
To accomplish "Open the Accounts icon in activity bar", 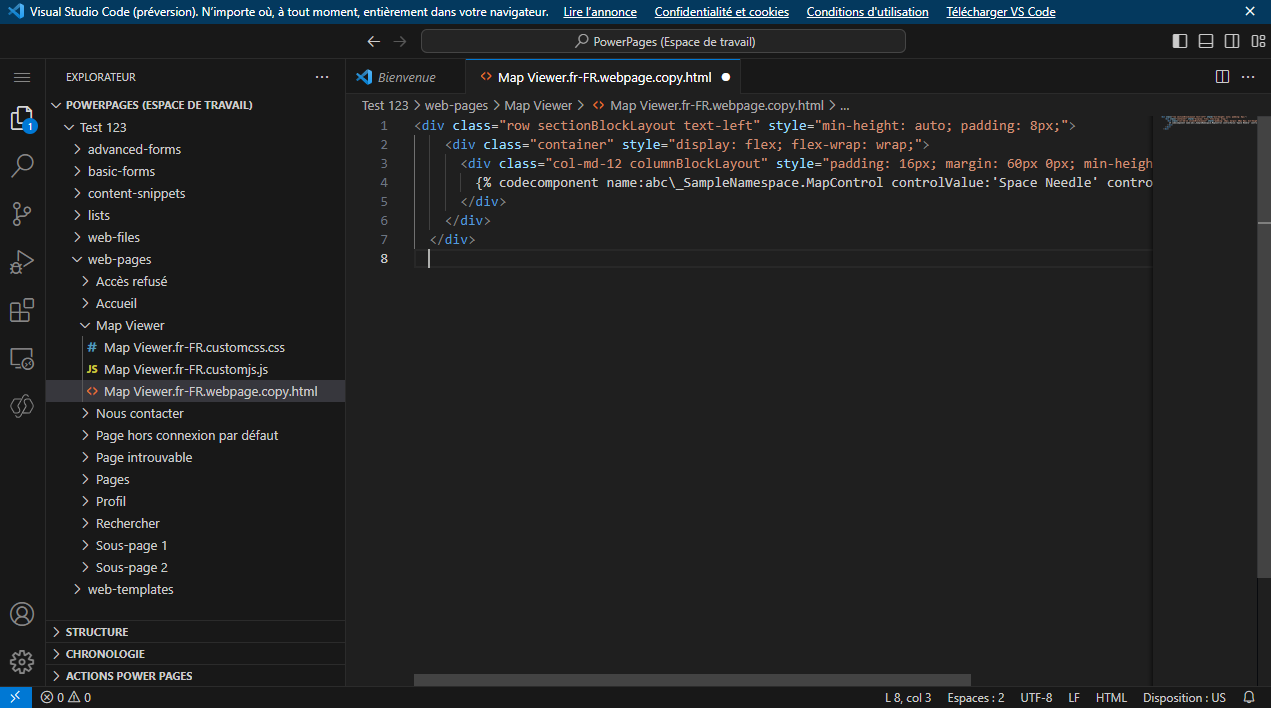I will click(22, 613).
